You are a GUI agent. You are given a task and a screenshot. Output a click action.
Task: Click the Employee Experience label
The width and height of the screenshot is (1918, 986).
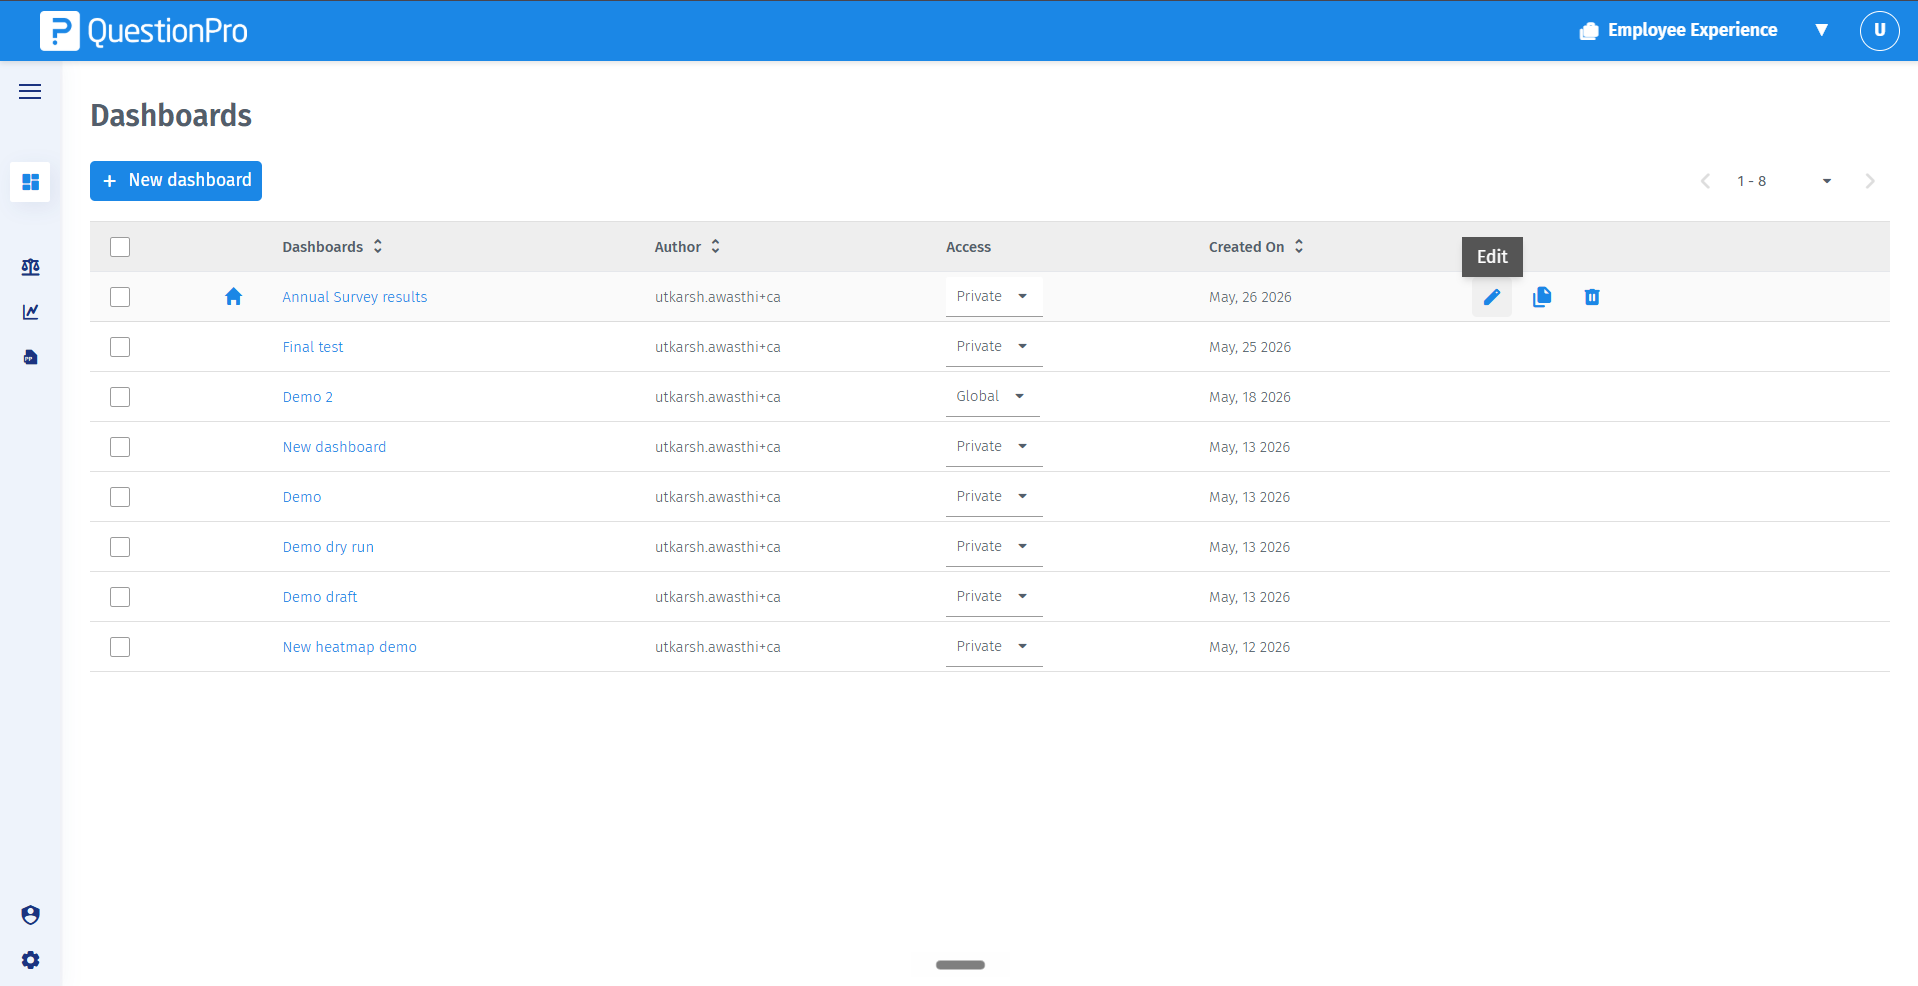(x=1692, y=31)
